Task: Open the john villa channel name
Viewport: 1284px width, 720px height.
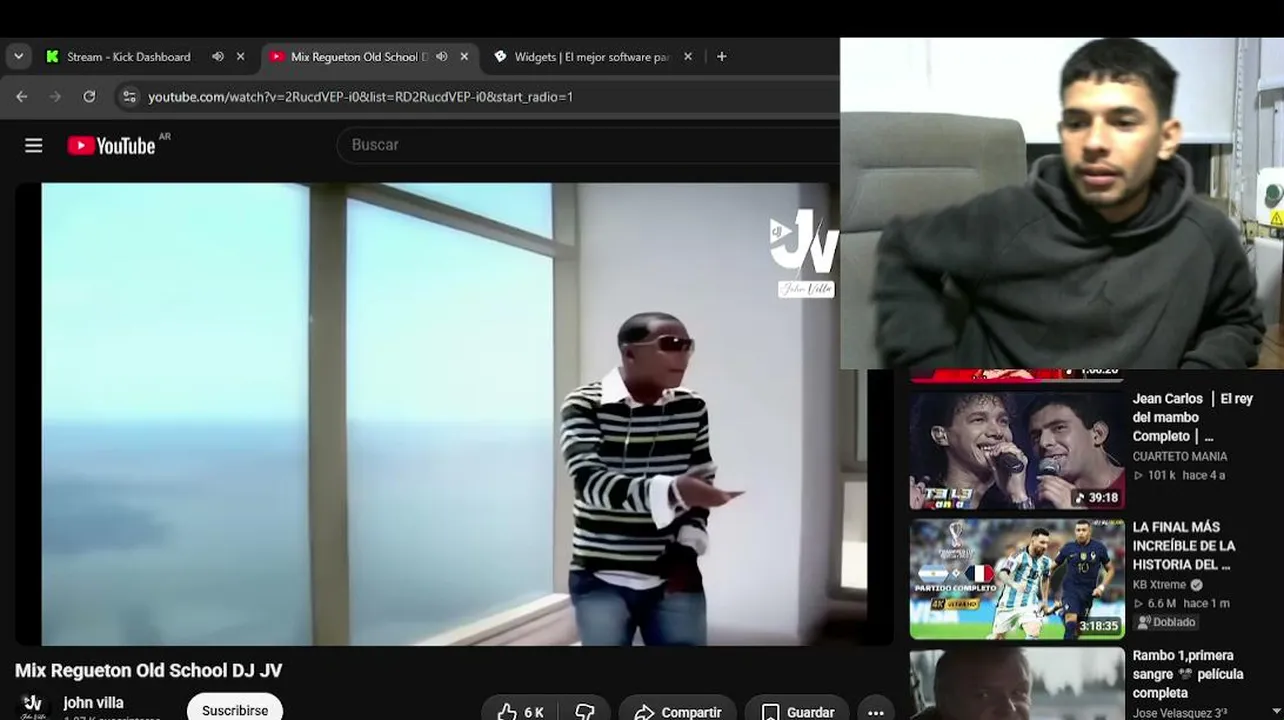Action: point(93,703)
